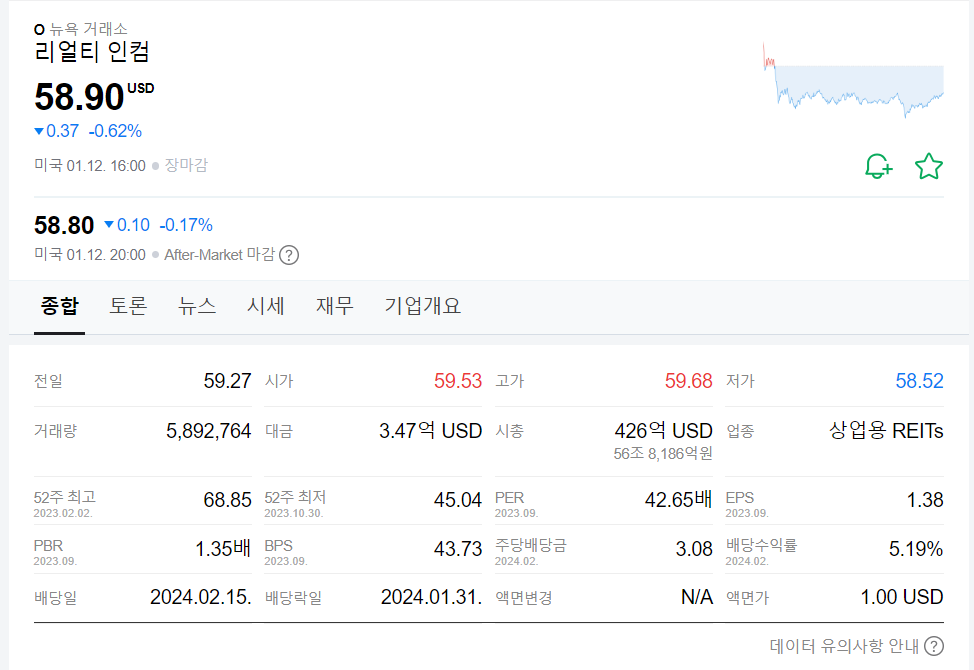Click the -0.62% change value

click(x=116, y=131)
